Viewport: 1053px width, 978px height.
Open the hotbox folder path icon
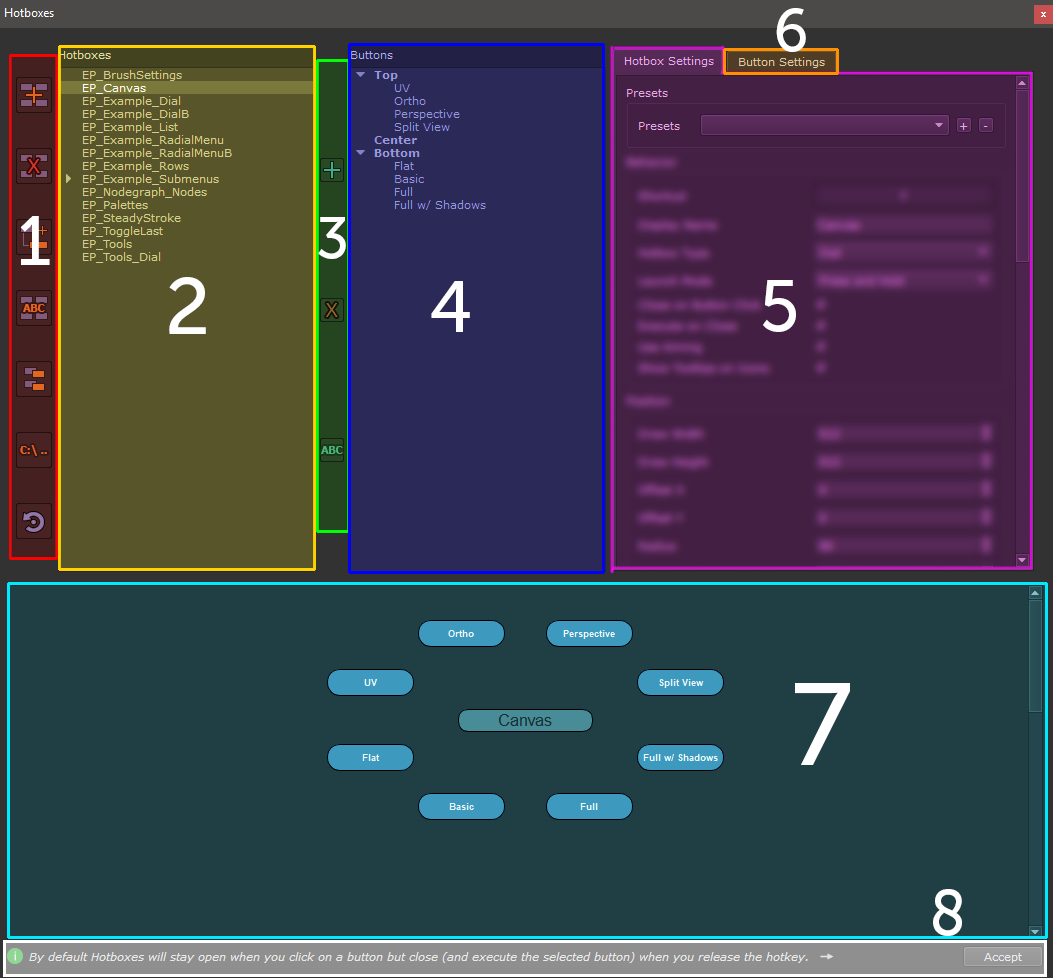pyautogui.click(x=34, y=450)
